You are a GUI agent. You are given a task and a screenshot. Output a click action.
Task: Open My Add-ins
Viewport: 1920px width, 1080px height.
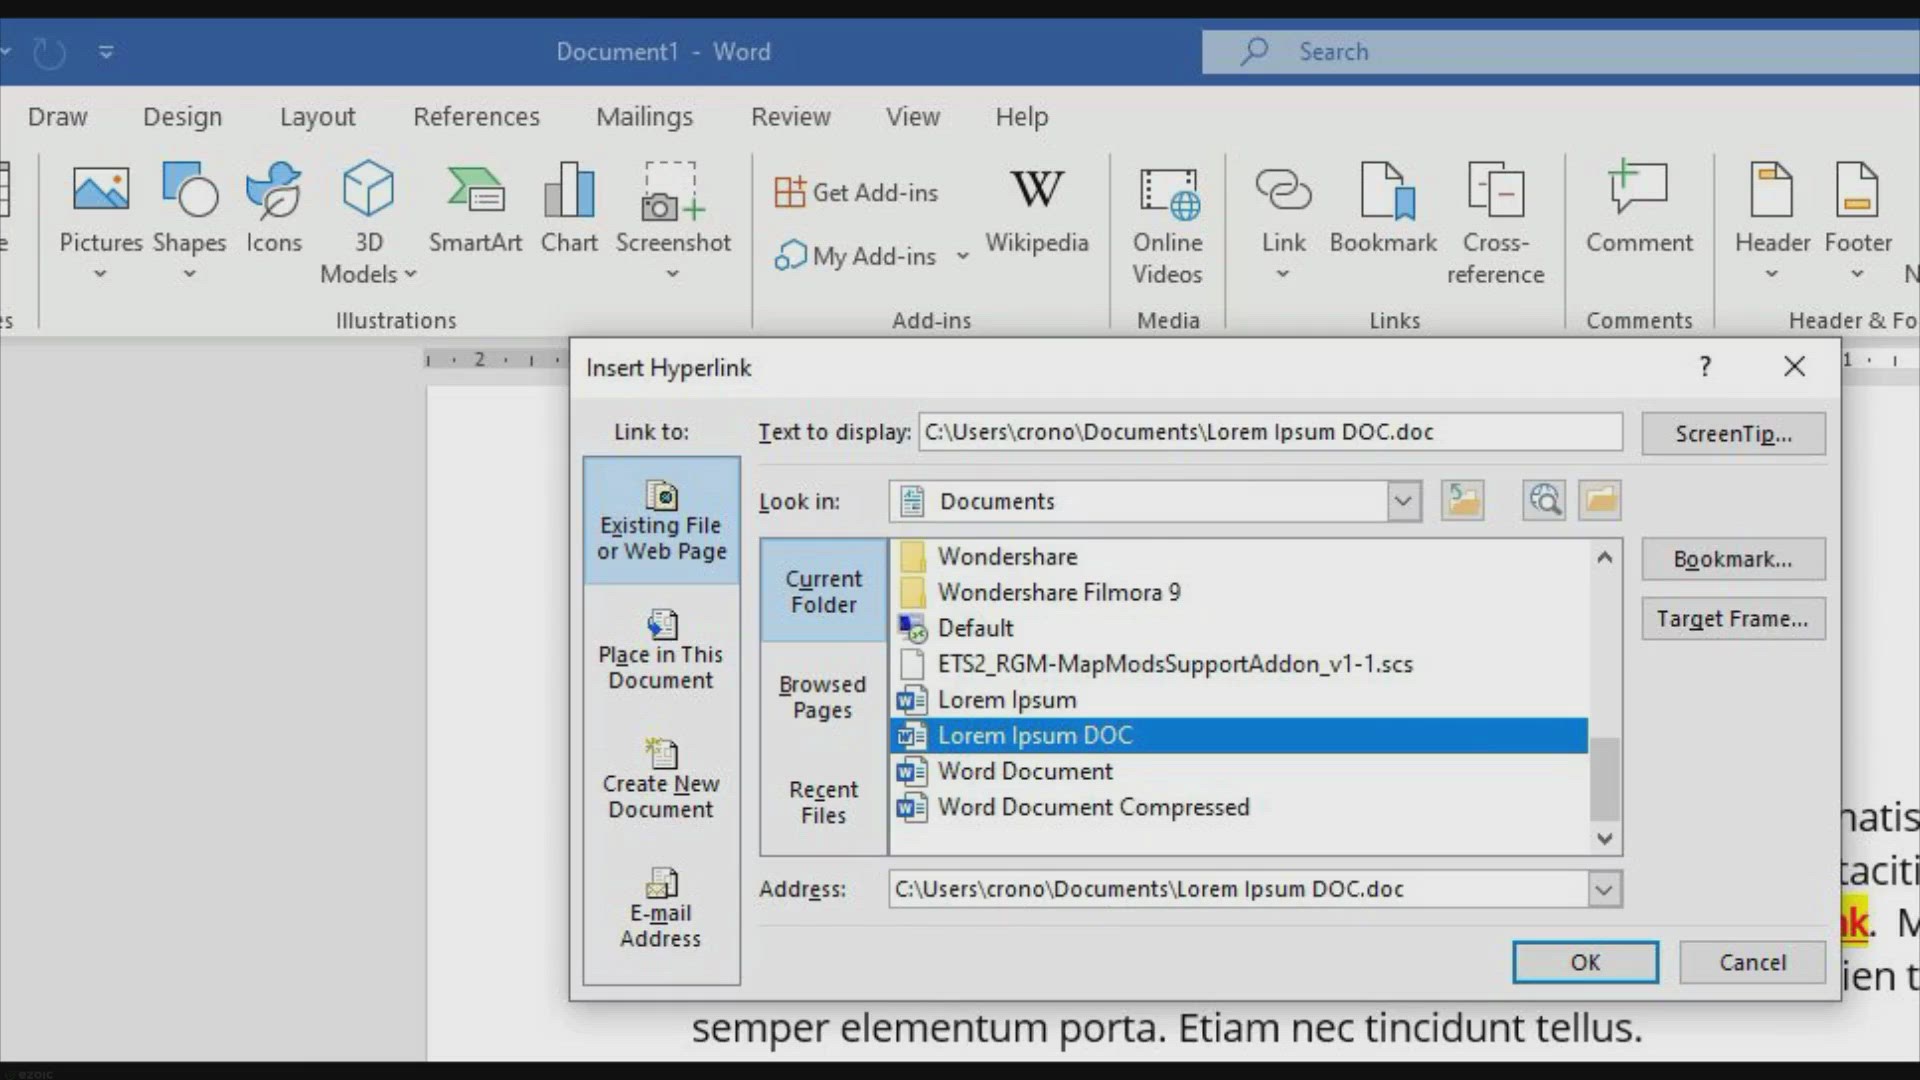856,256
